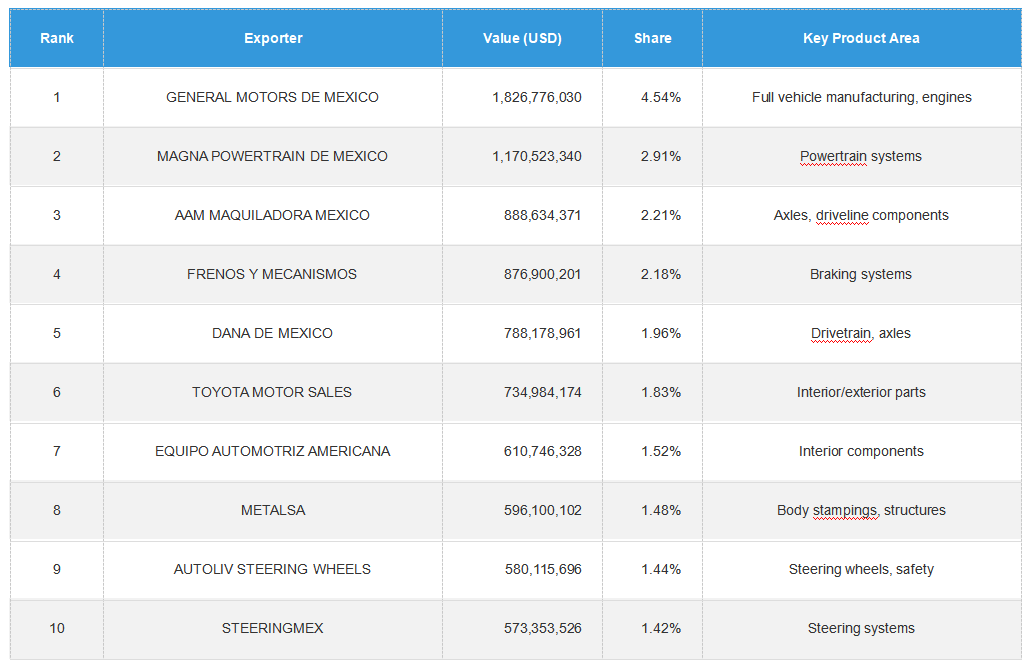Select the Share column header
1031x669 pixels.
point(652,38)
